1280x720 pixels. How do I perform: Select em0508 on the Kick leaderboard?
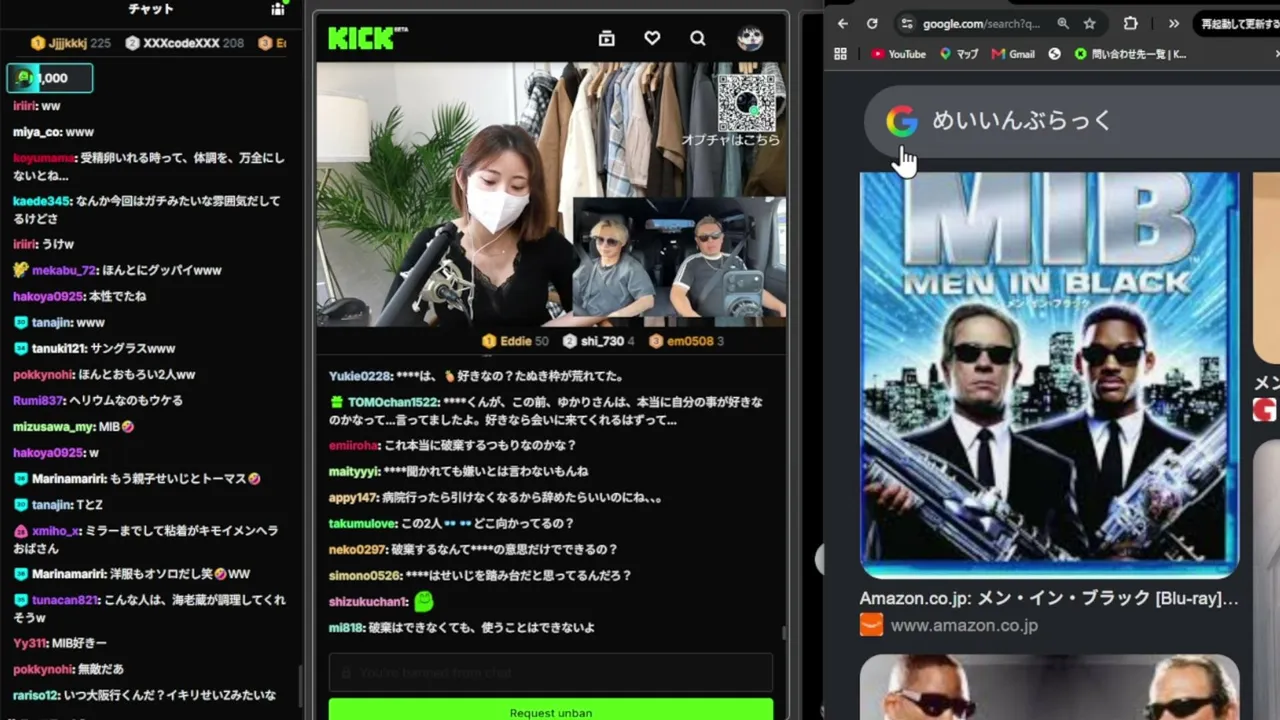[686, 341]
